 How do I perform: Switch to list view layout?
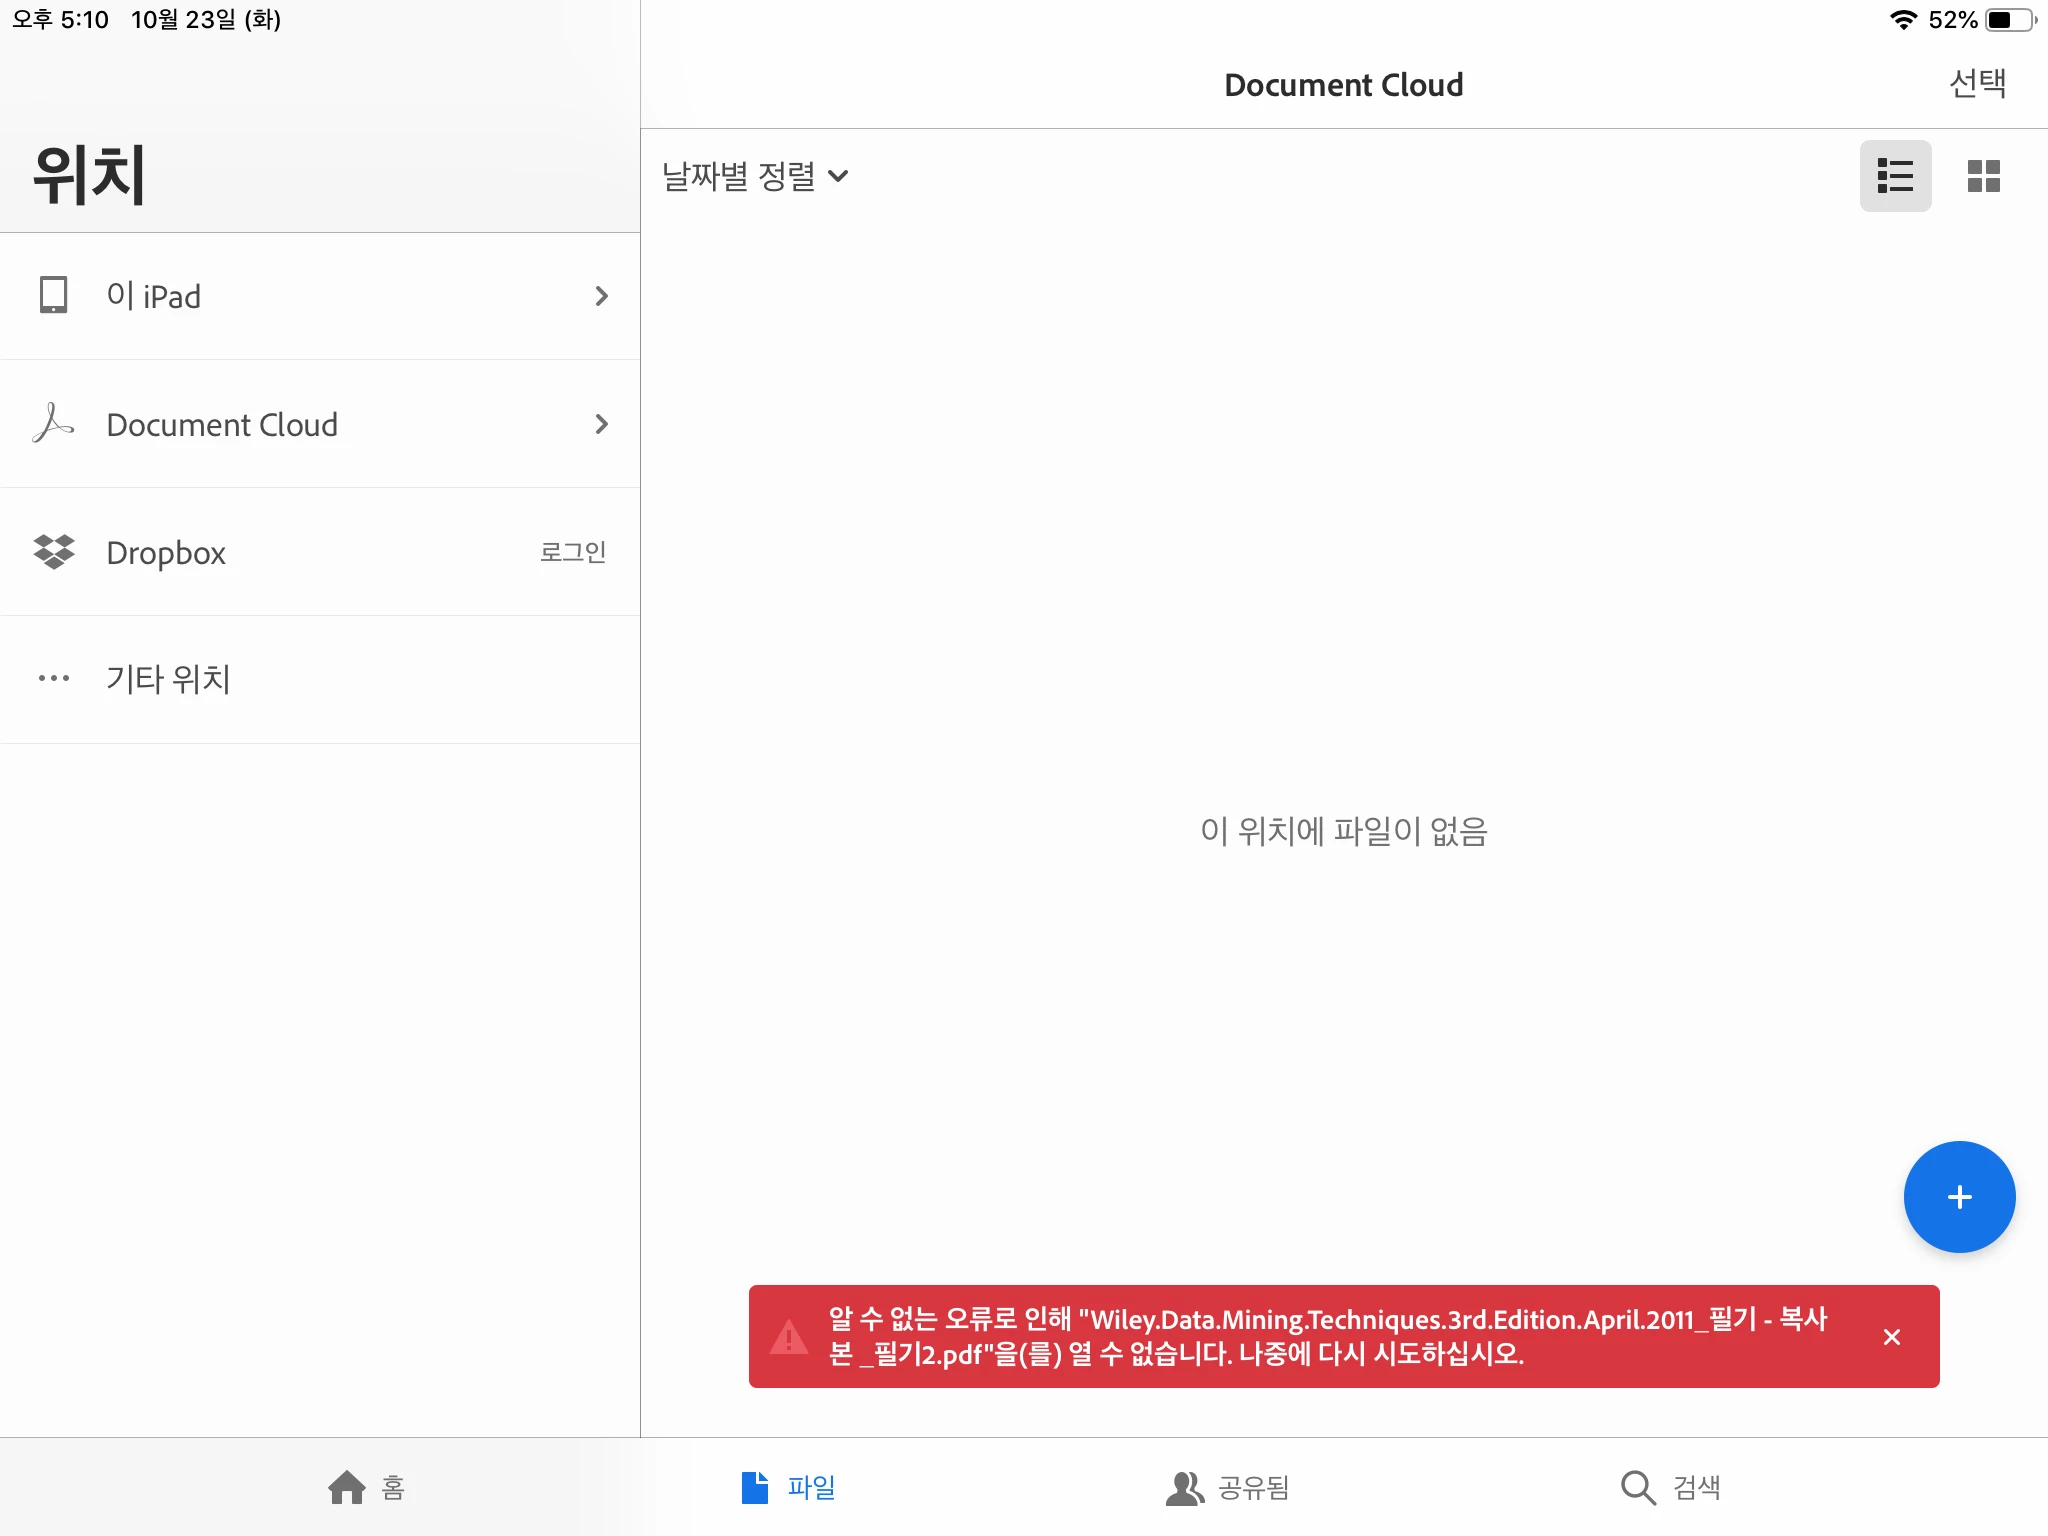click(1895, 176)
